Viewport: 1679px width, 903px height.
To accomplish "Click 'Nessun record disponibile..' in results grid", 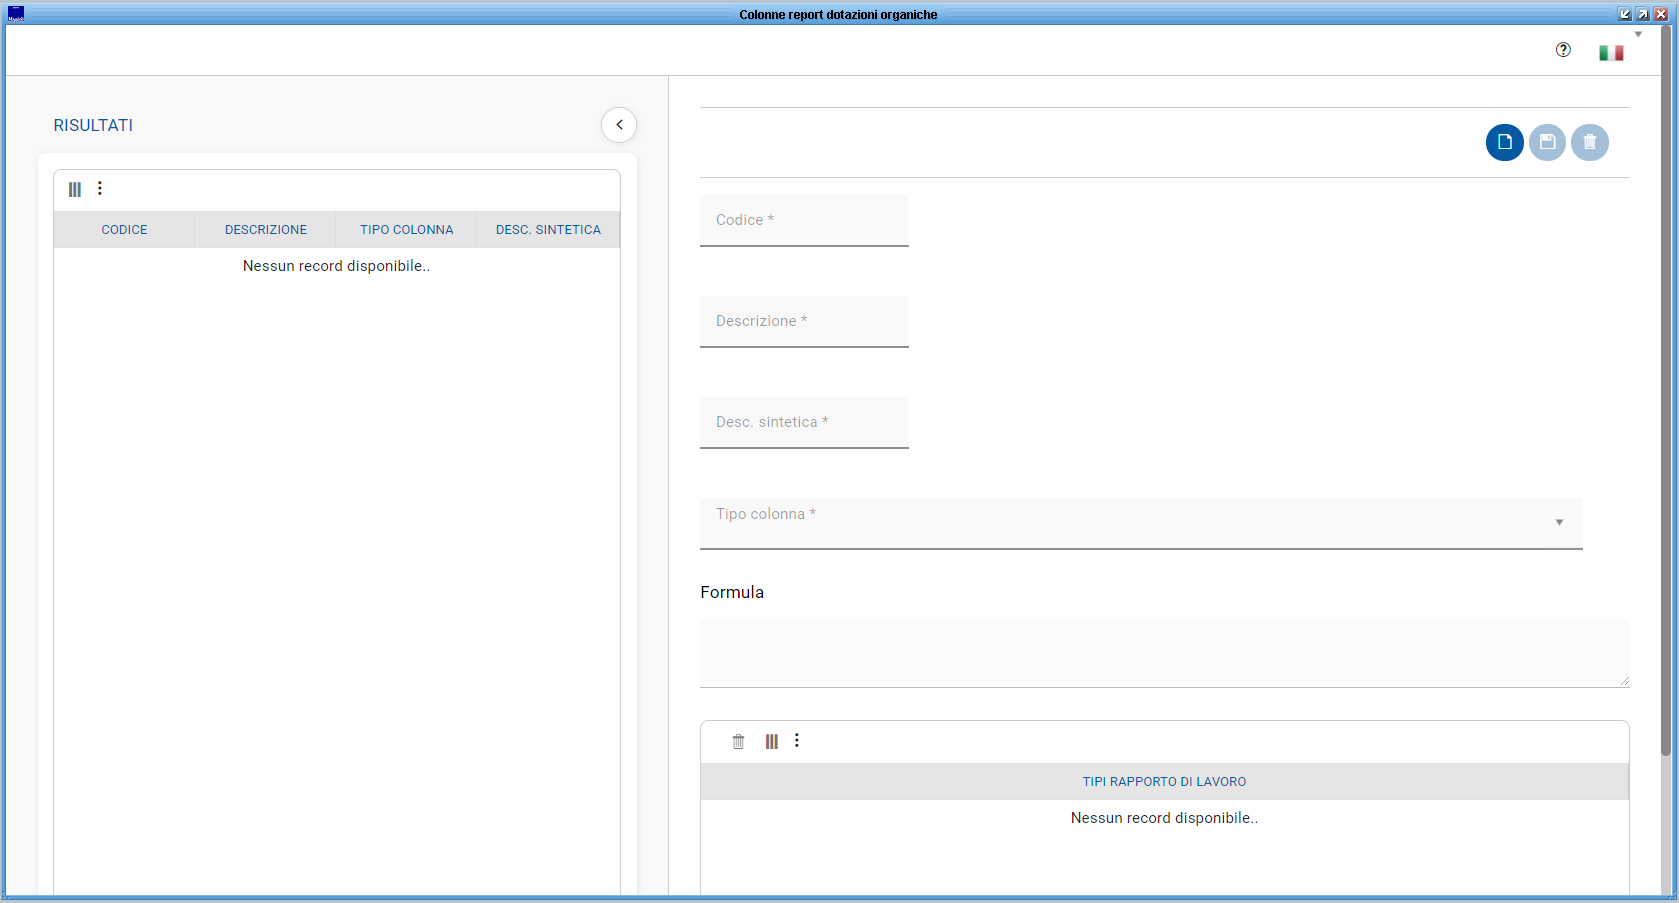I will pyautogui.click(x=336, y=266).
